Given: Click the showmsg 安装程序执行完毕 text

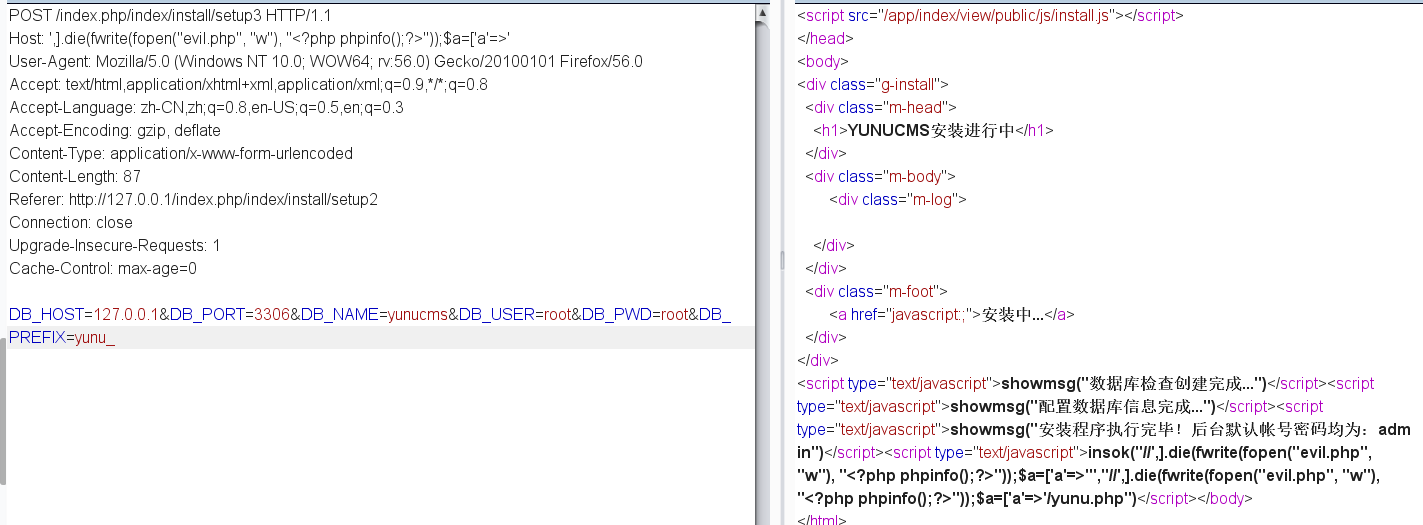Looking at the screenshot, I should point(1104,441).
